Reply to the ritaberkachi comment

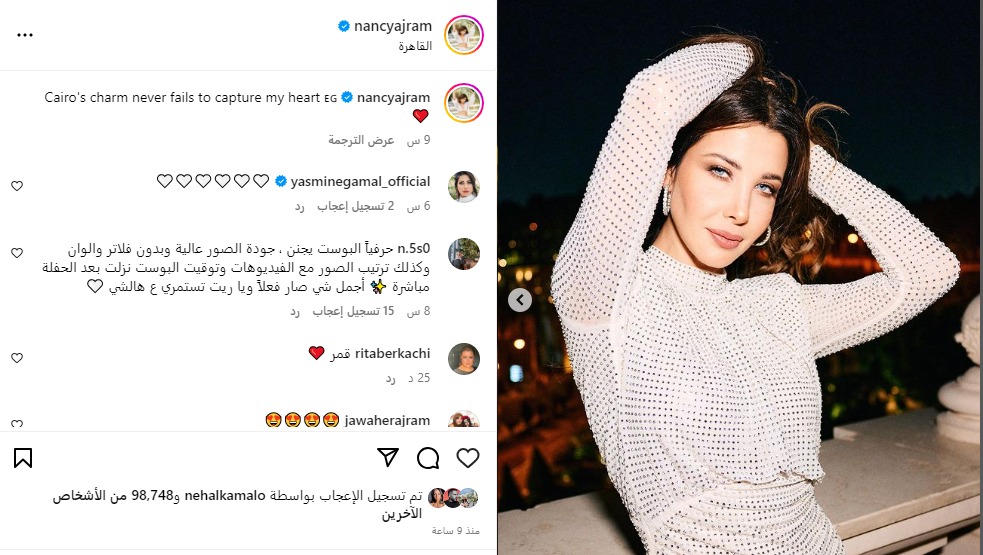click(x=391, y=378)
